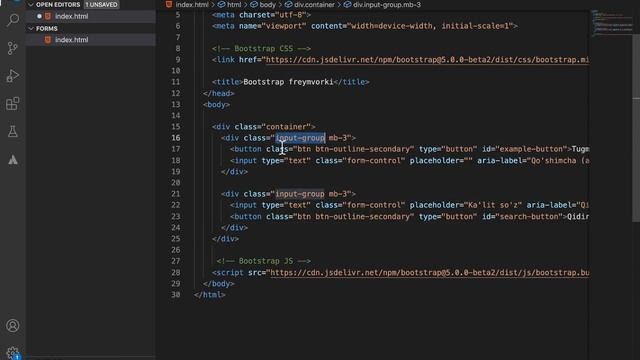Click div.input-group.mb-3 breadcrumb segment
Image resolution: width=640 pixels, height=360 pixels.
387,5
